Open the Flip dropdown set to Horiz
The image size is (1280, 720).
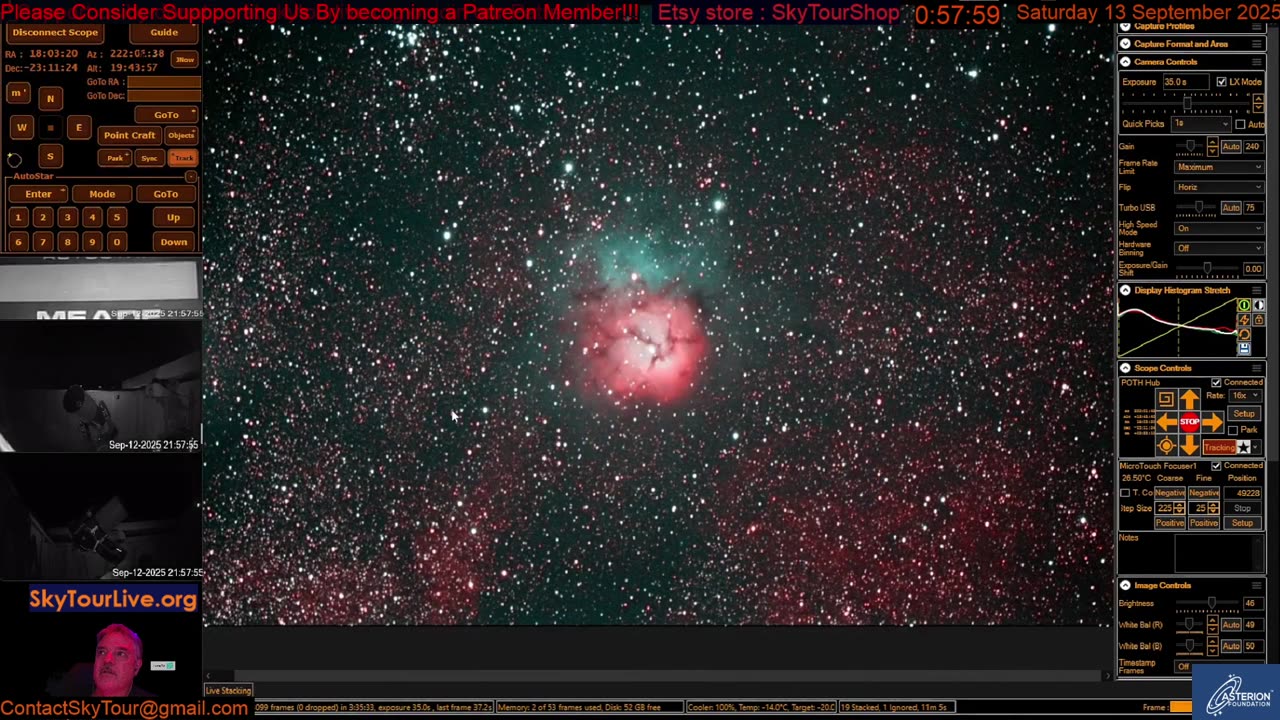[1219, 187]
